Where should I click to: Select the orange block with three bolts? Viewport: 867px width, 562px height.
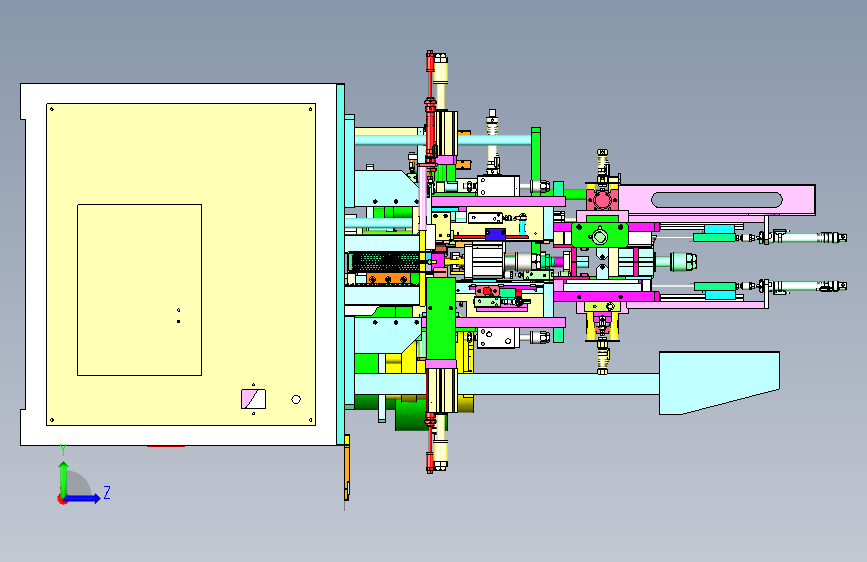click(x=388, y=278)
